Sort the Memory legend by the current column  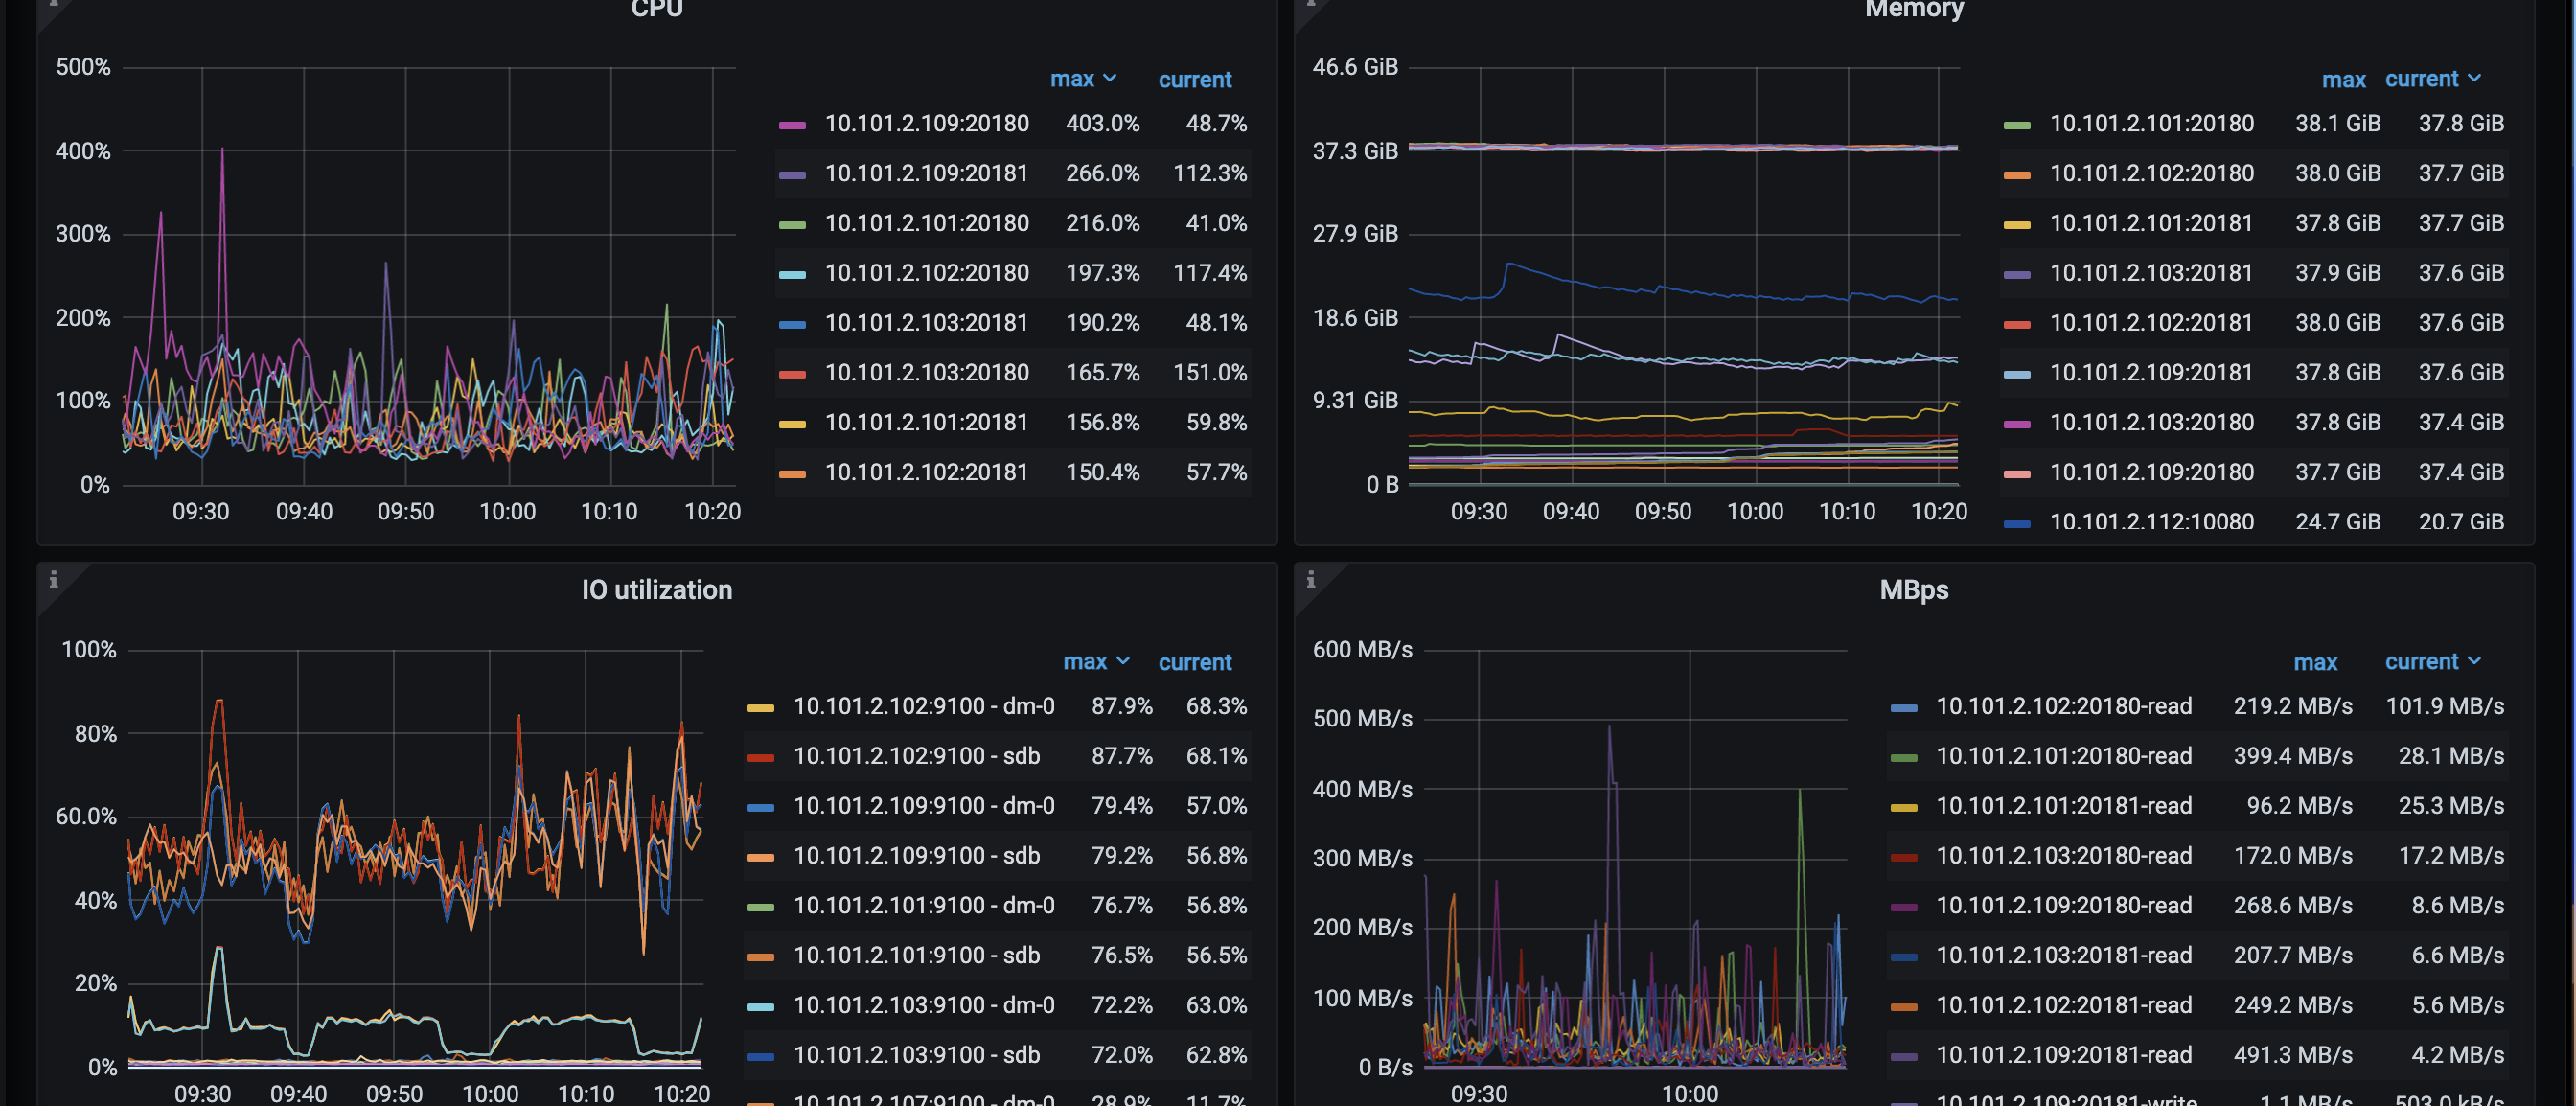point(2421,79)
